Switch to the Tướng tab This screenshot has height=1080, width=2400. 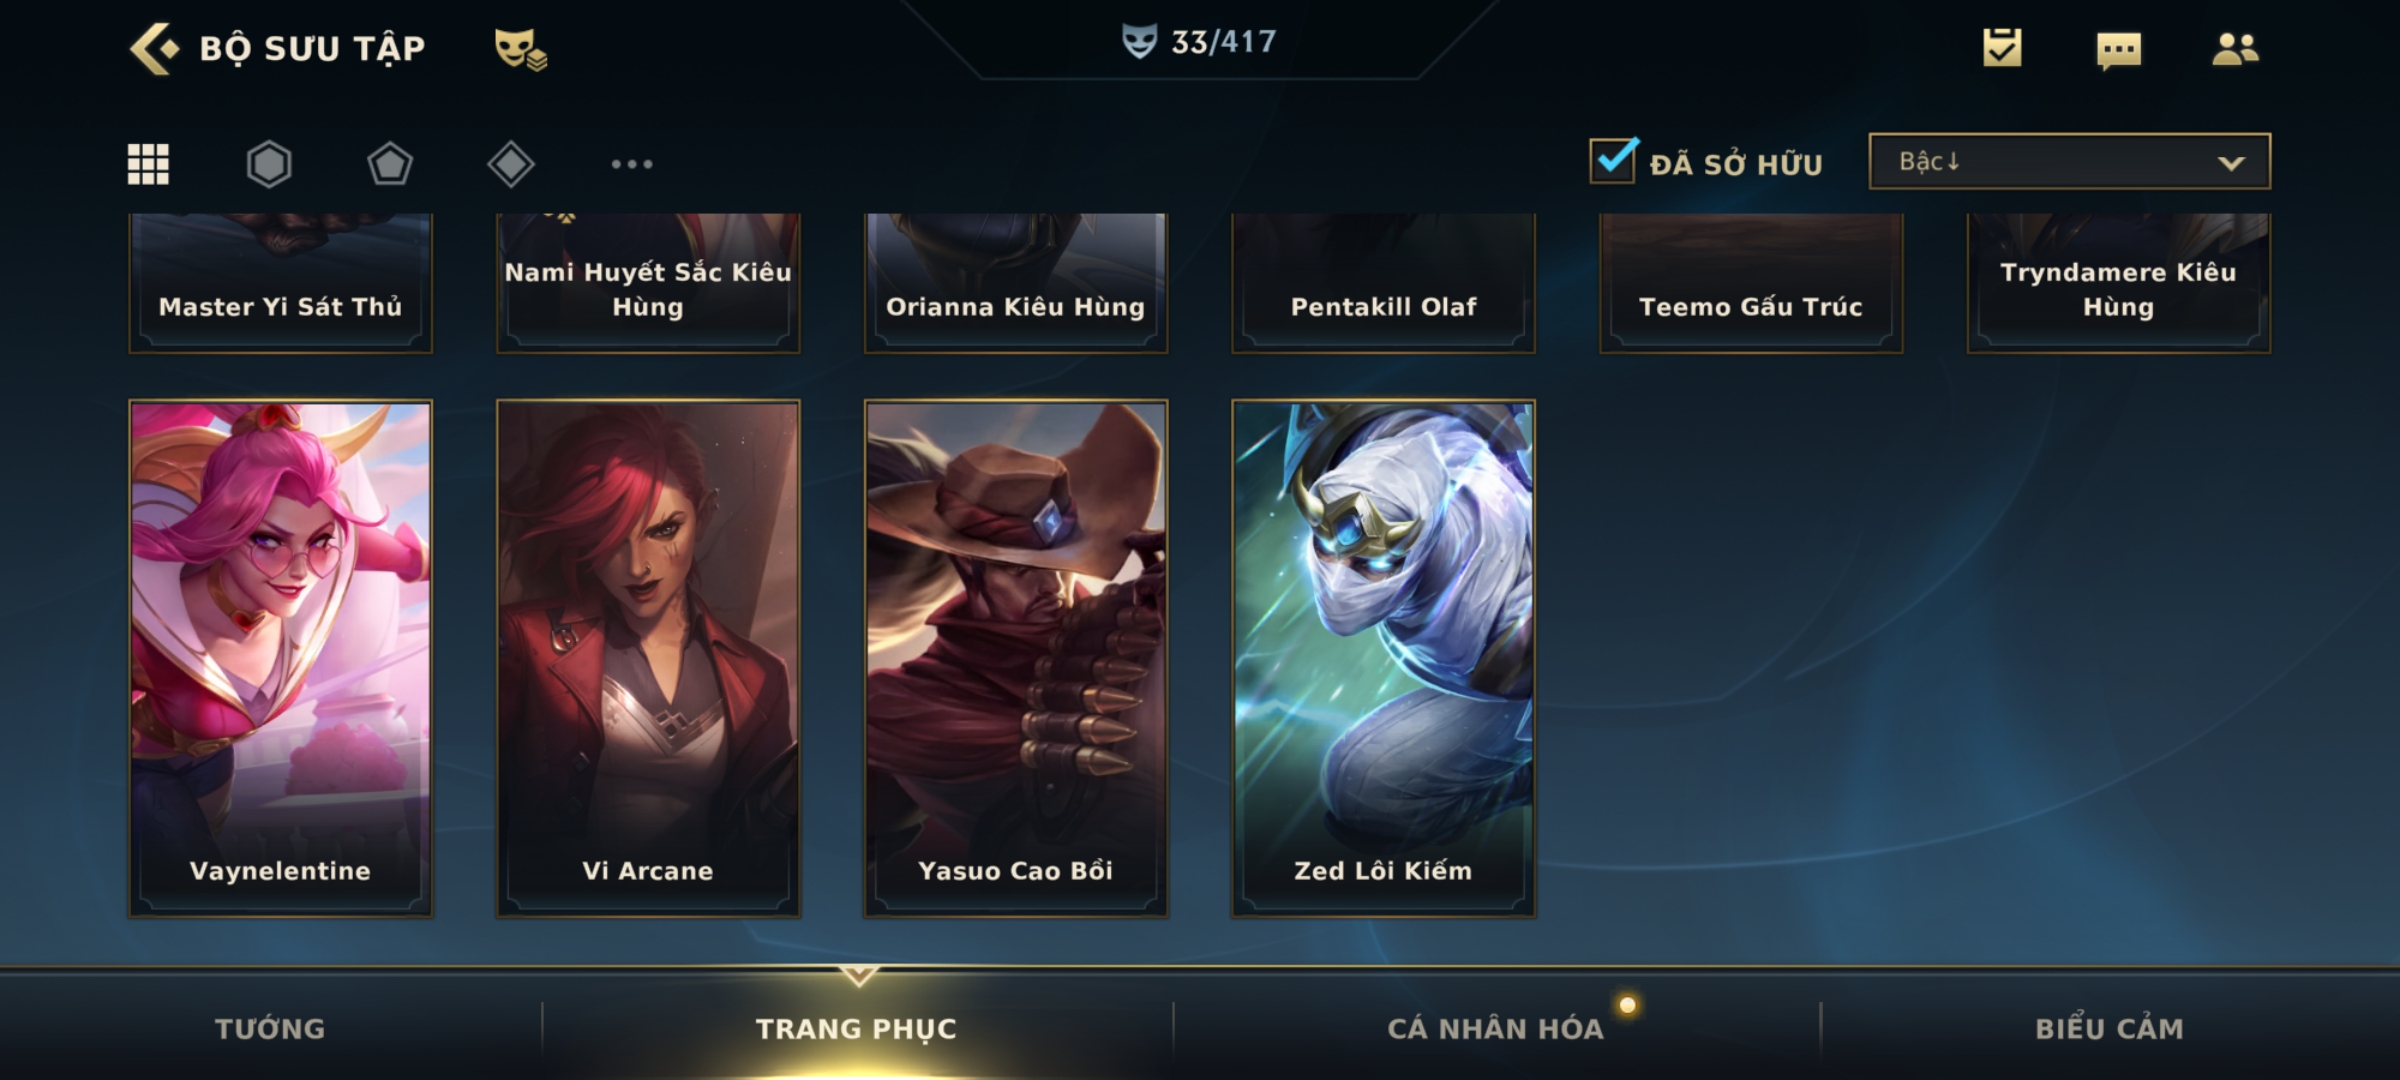[270, 1028]
